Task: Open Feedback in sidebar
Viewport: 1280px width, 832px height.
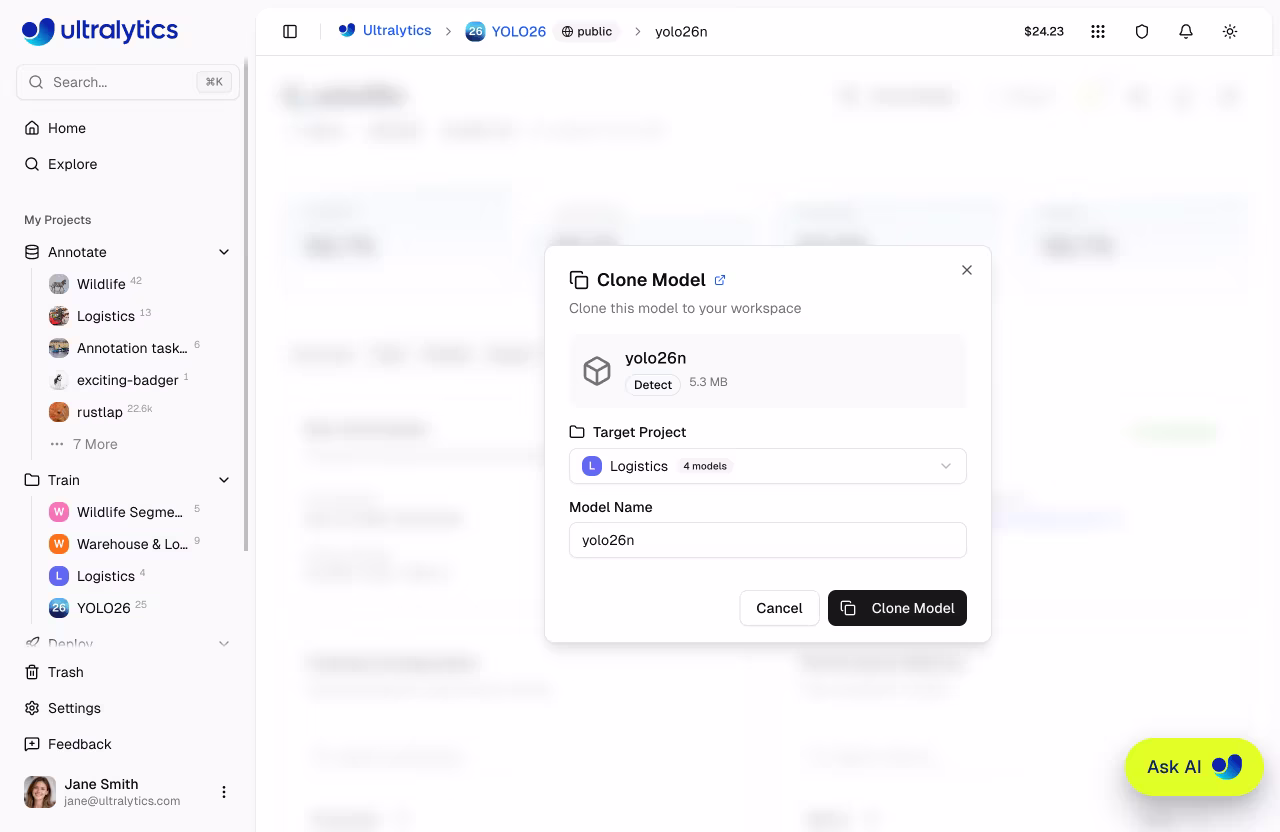Action: click(80, 744)
